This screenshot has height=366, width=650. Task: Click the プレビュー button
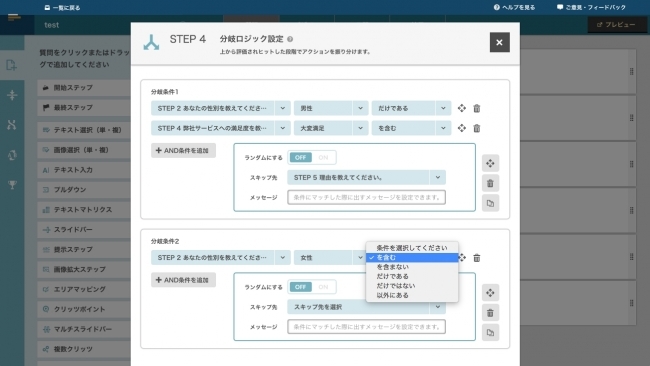(x=616, y=25)
